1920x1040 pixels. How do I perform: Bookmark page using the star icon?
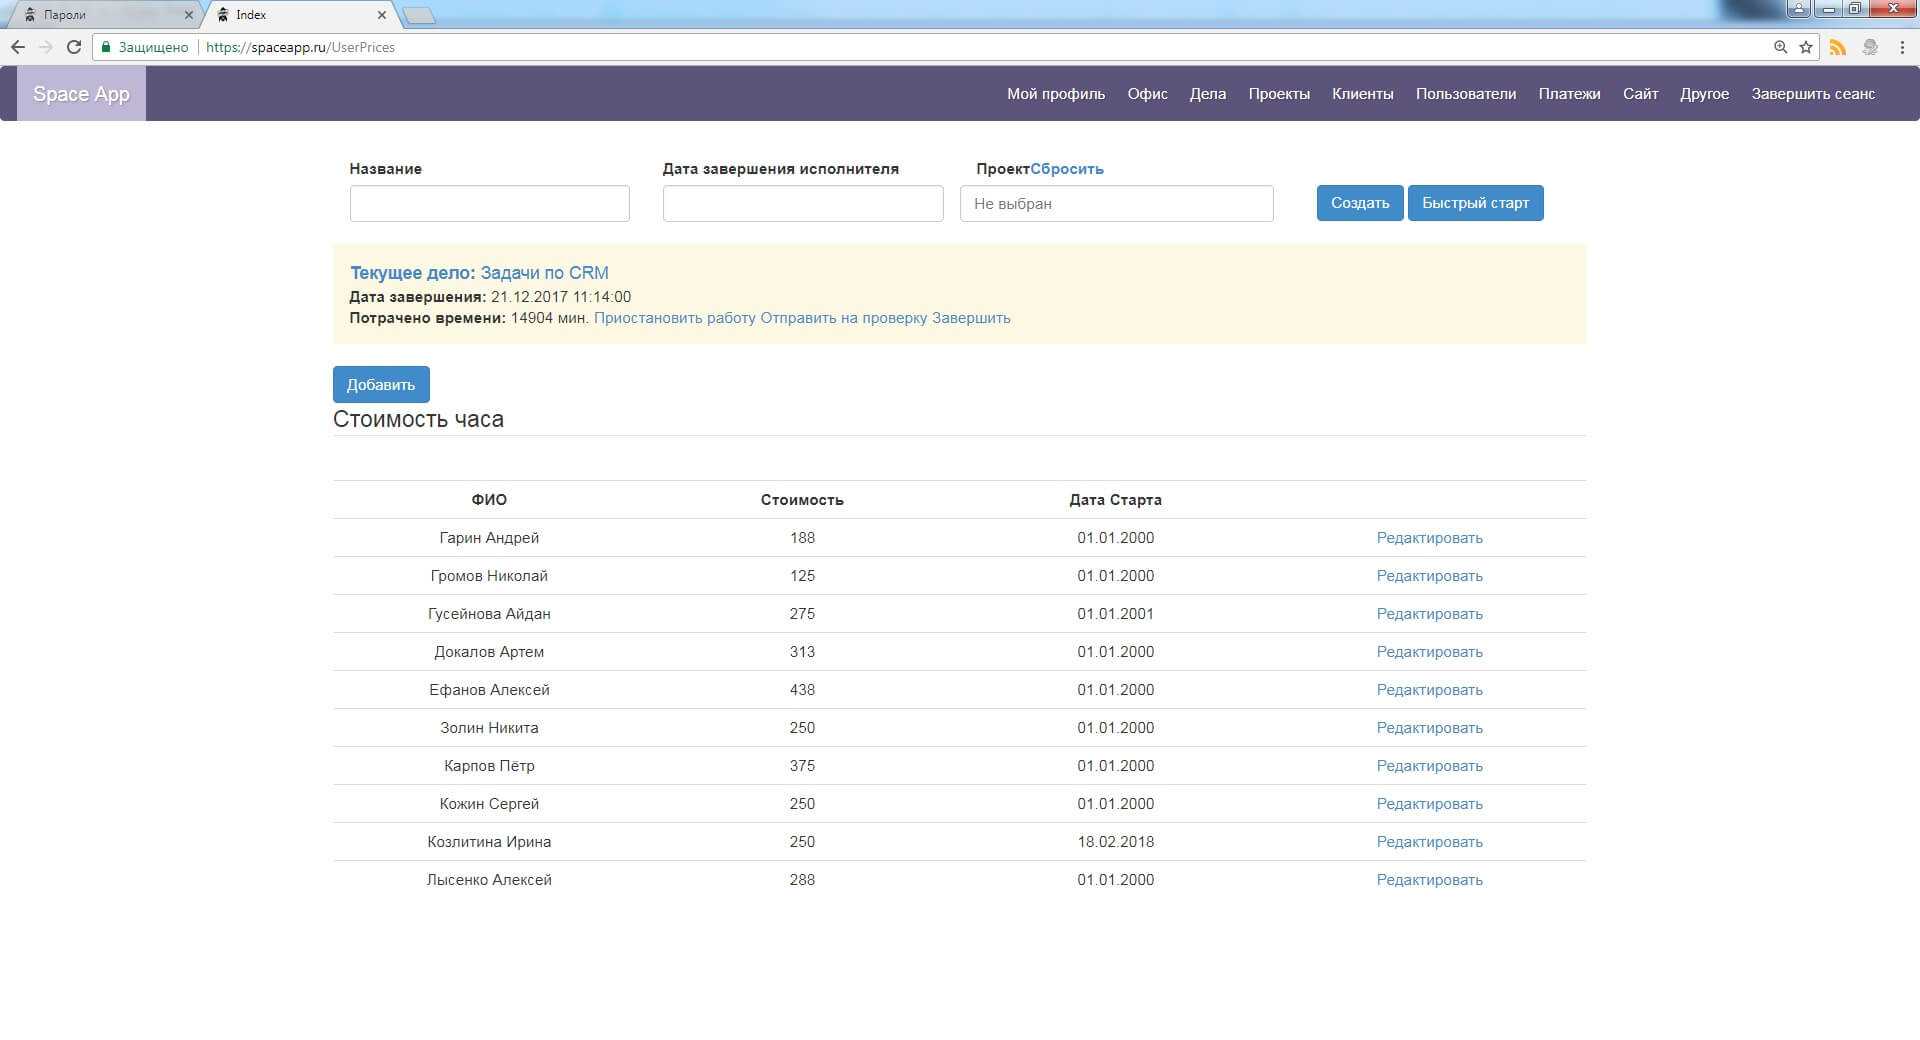[1806, 47]
